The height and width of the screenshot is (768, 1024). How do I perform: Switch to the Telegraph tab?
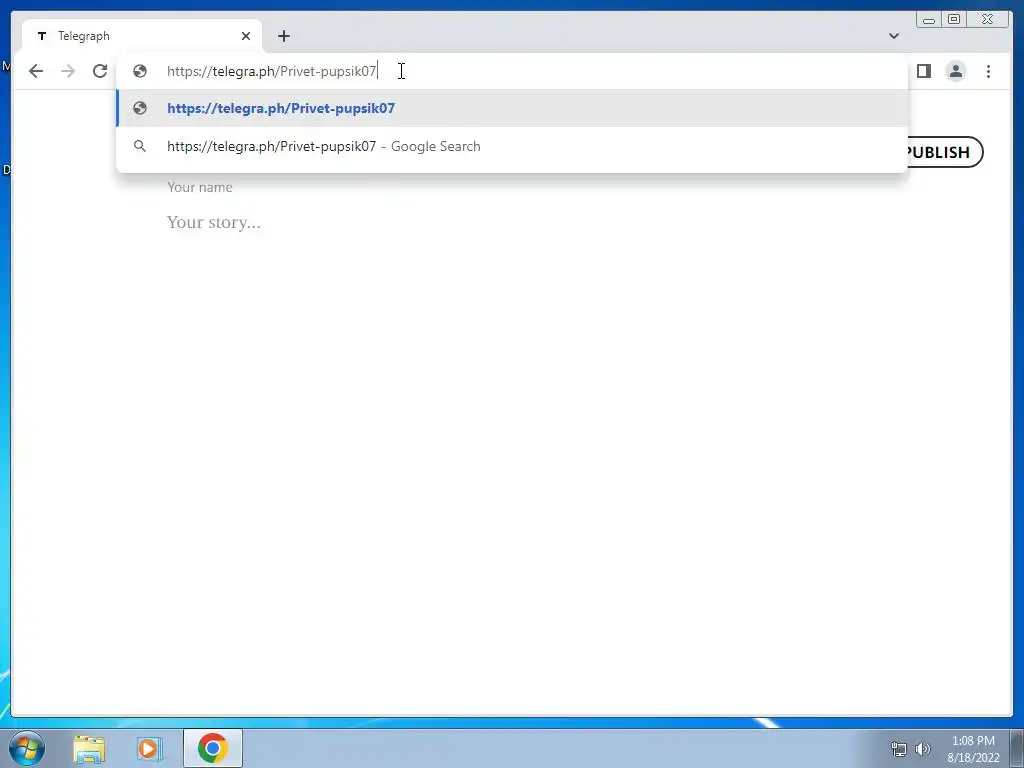point(142,36)
